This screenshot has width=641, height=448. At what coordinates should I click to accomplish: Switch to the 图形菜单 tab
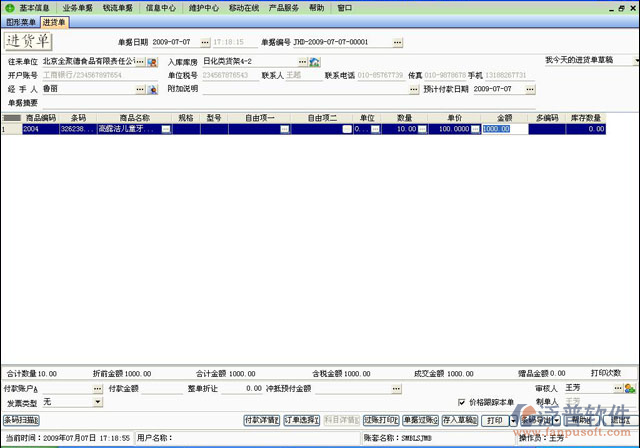[20, 21]
